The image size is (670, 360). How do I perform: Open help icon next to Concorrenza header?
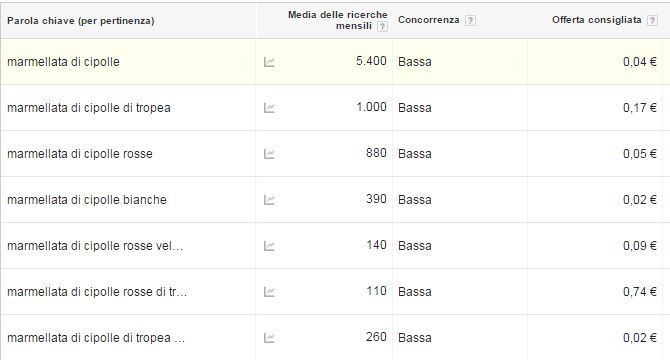(470, 20)
